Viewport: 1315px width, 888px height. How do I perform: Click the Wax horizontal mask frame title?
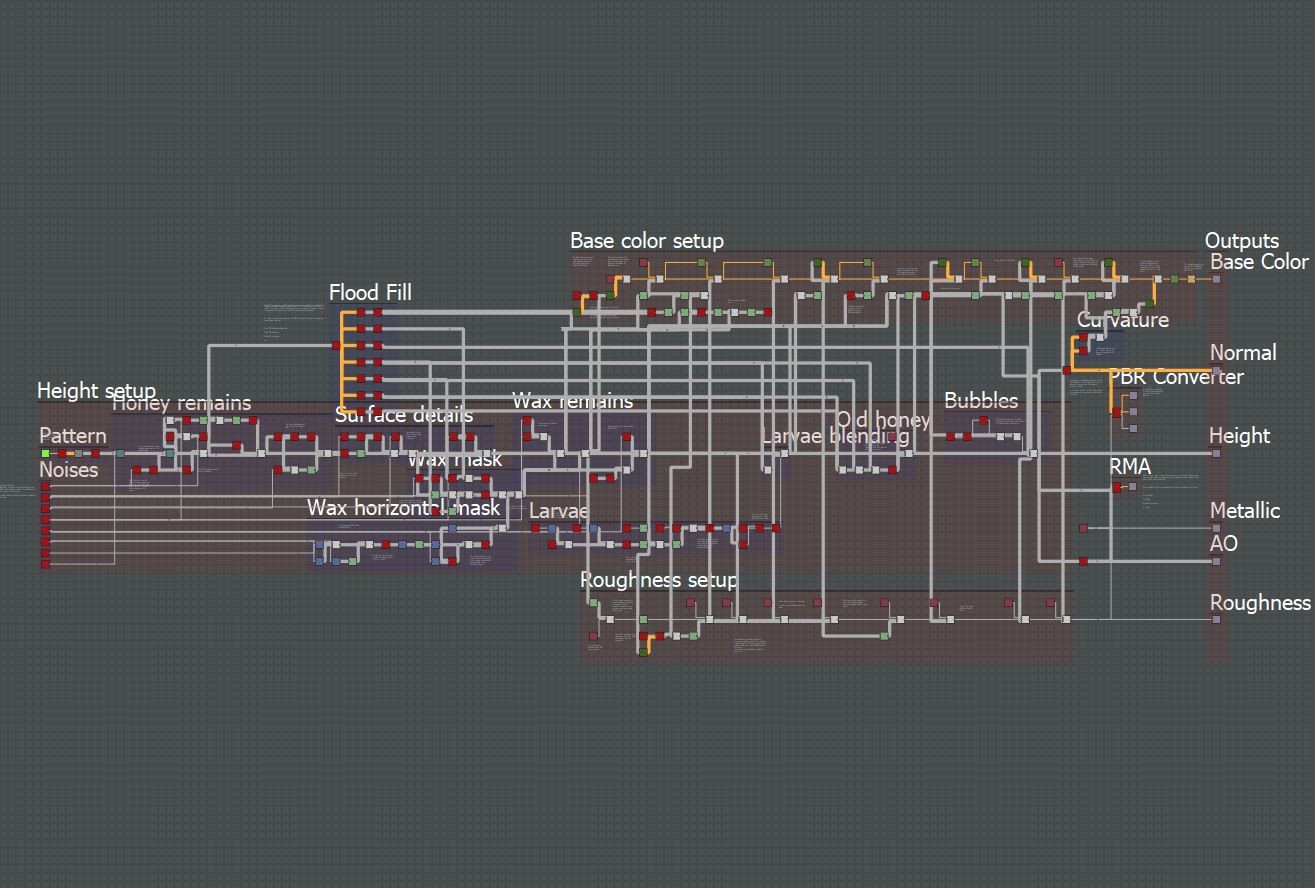point(403,508)
